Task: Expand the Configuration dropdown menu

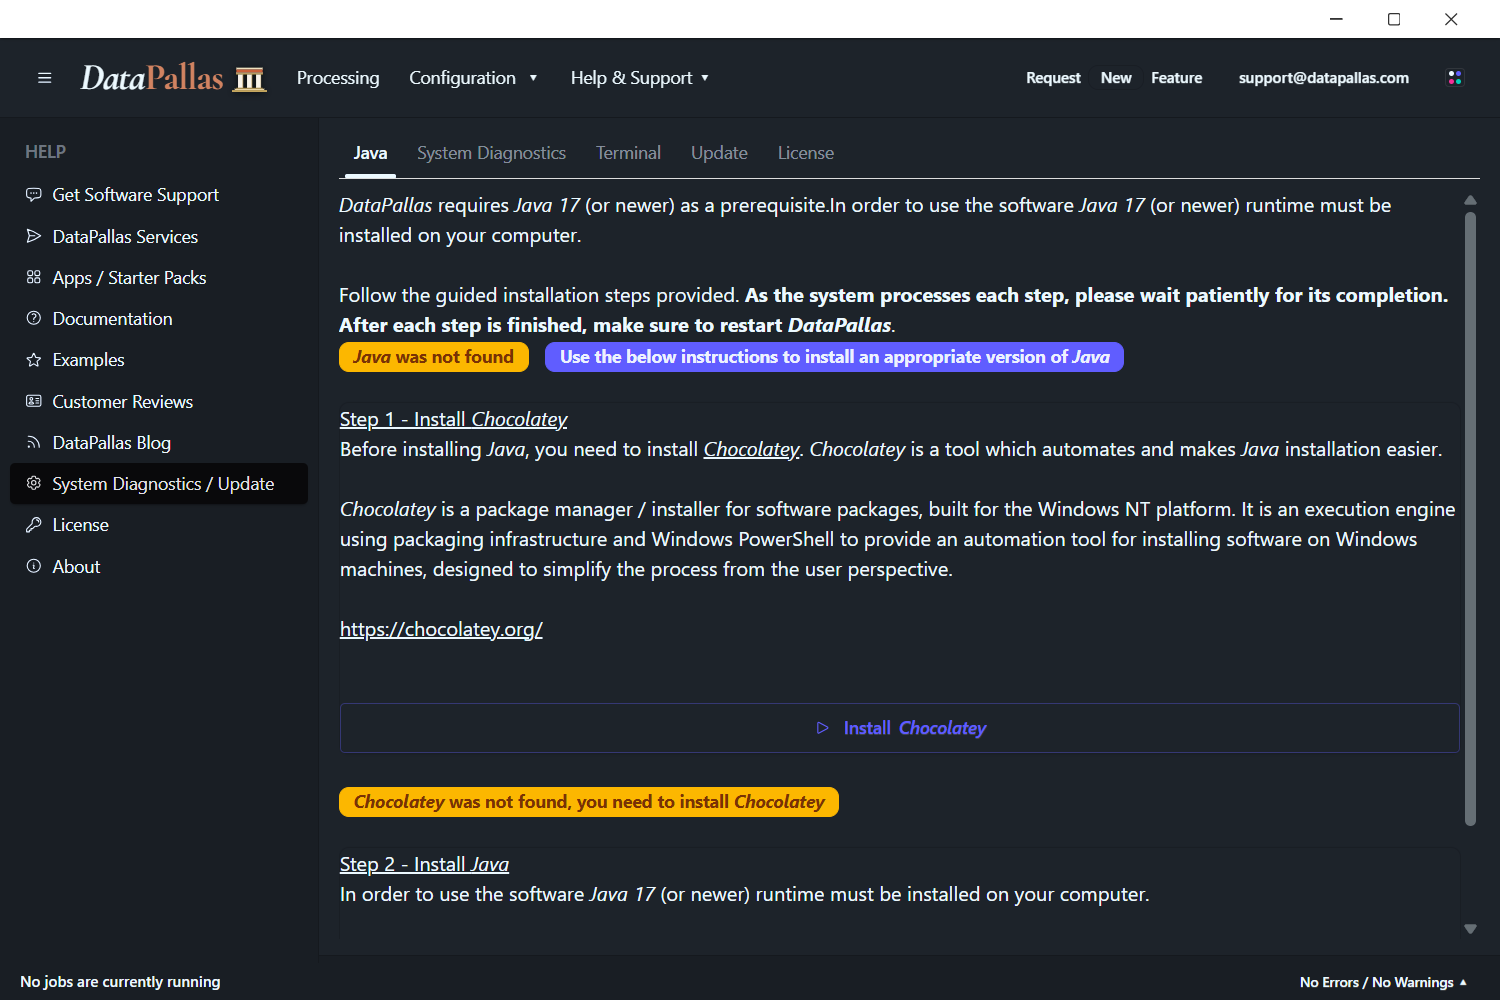Action: (x=473, y=78)
